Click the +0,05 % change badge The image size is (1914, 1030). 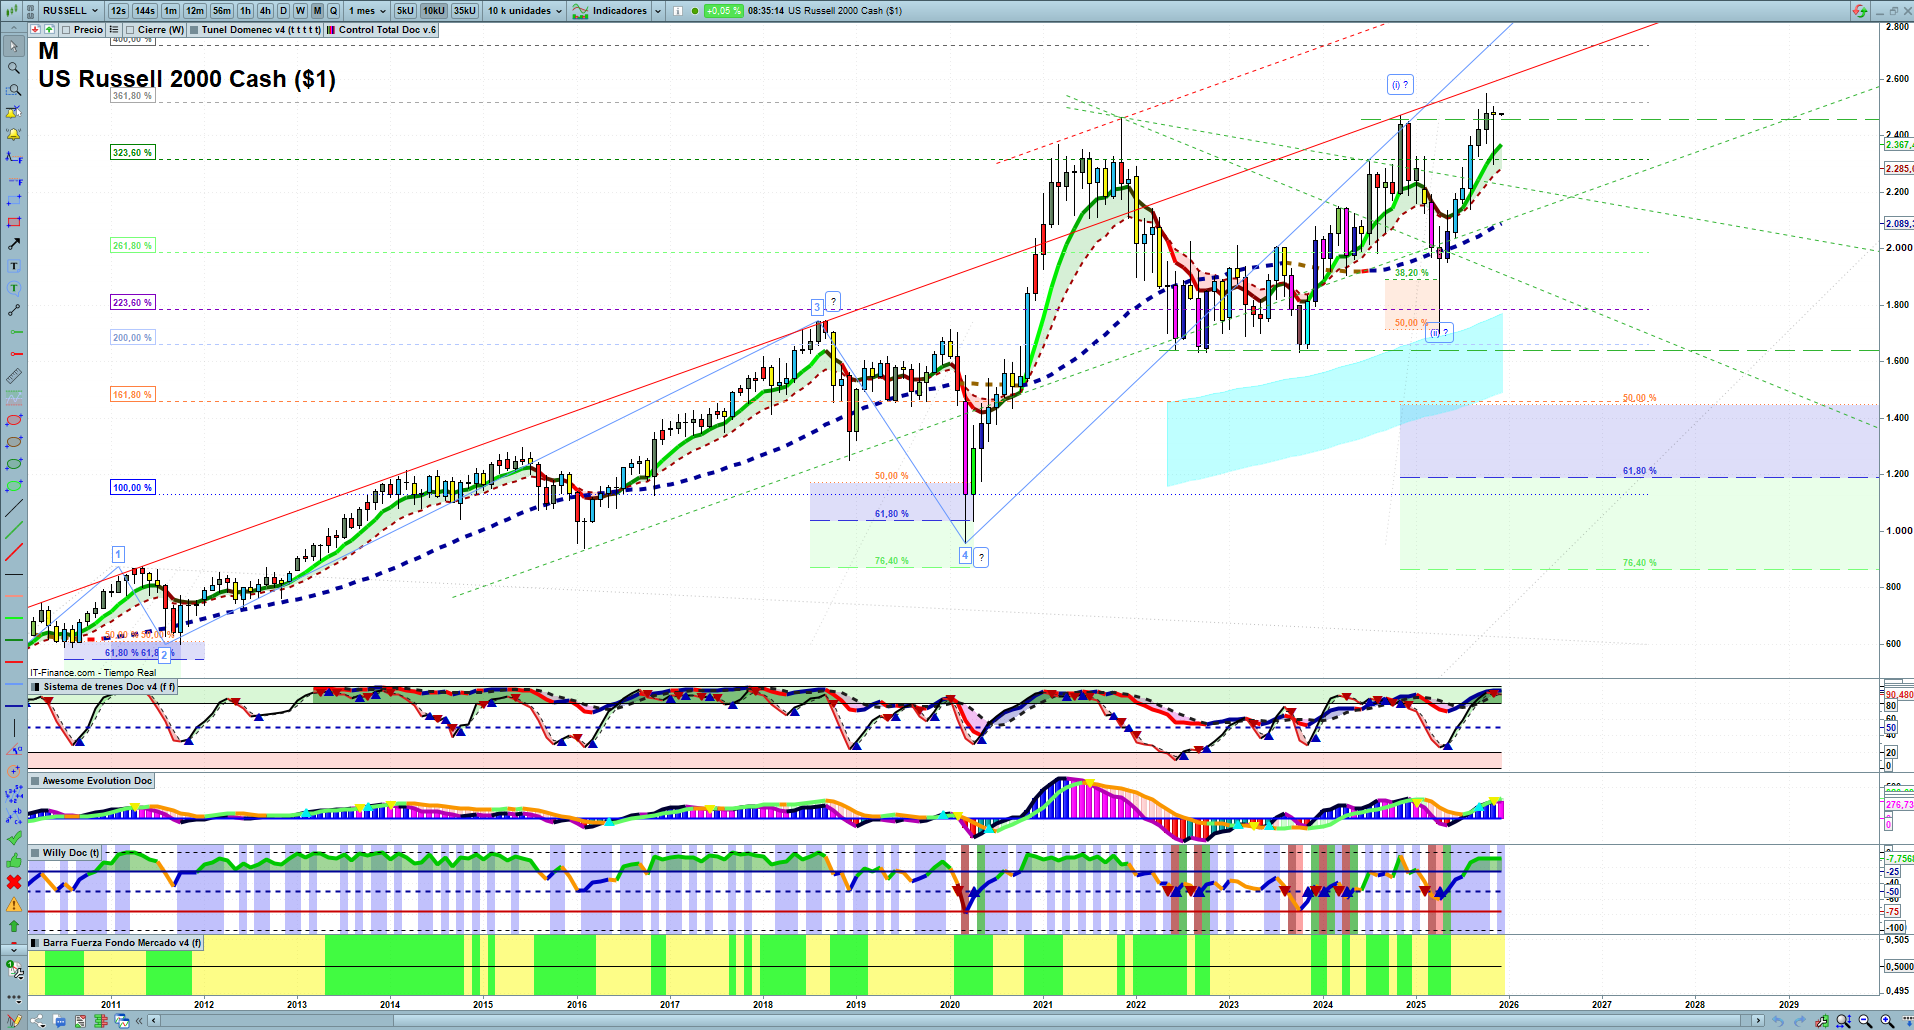tap(723, 11)
